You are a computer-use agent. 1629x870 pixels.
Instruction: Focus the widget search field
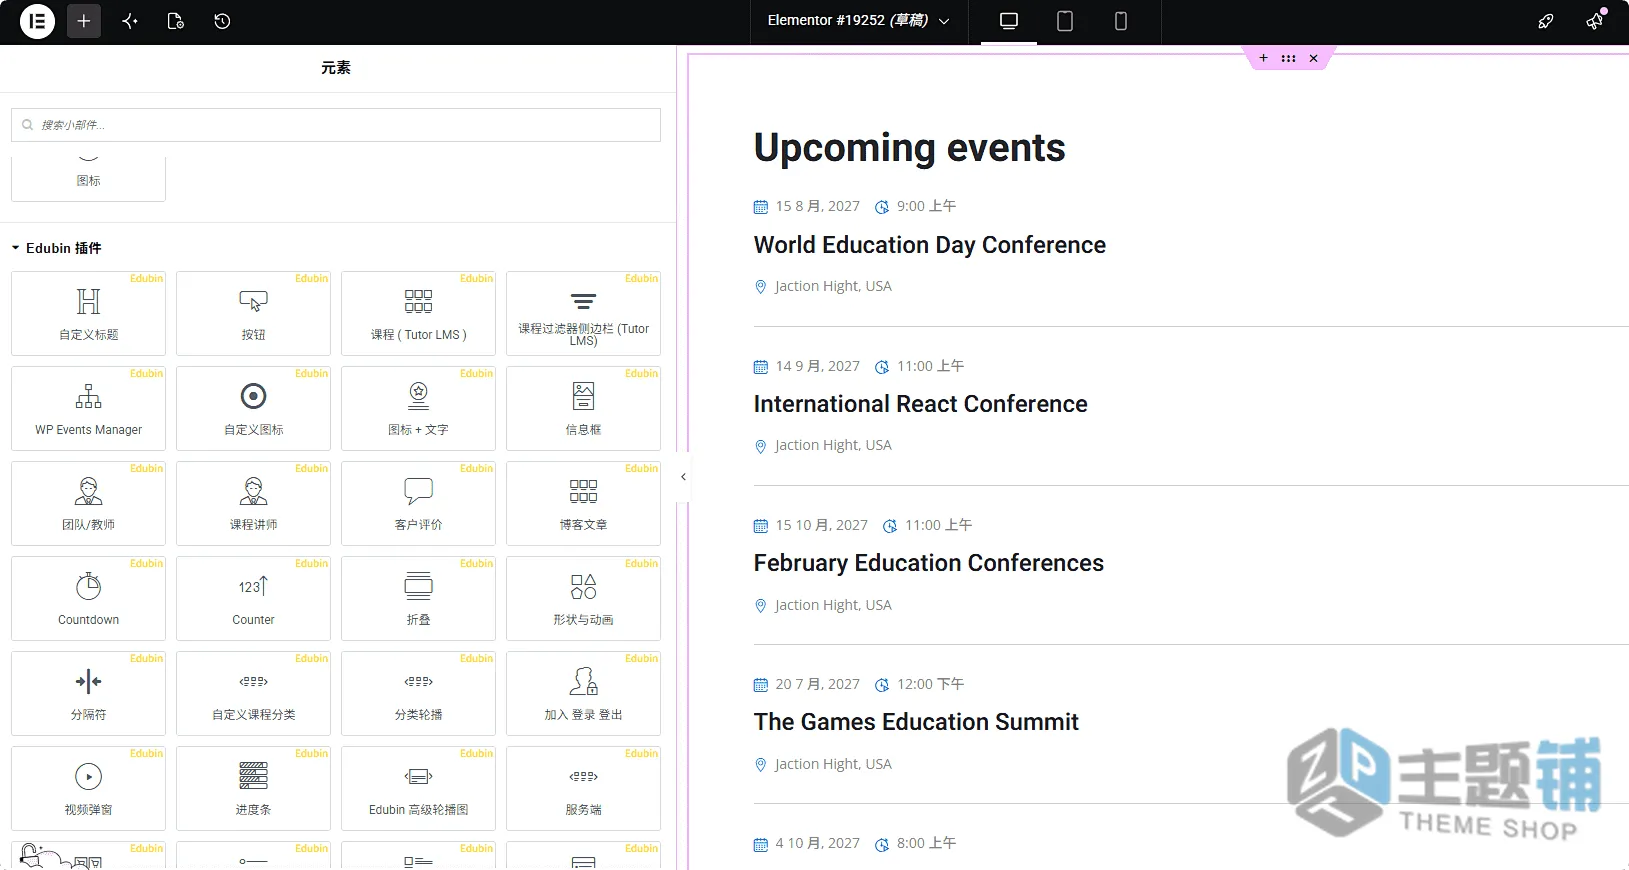(336, 125)
